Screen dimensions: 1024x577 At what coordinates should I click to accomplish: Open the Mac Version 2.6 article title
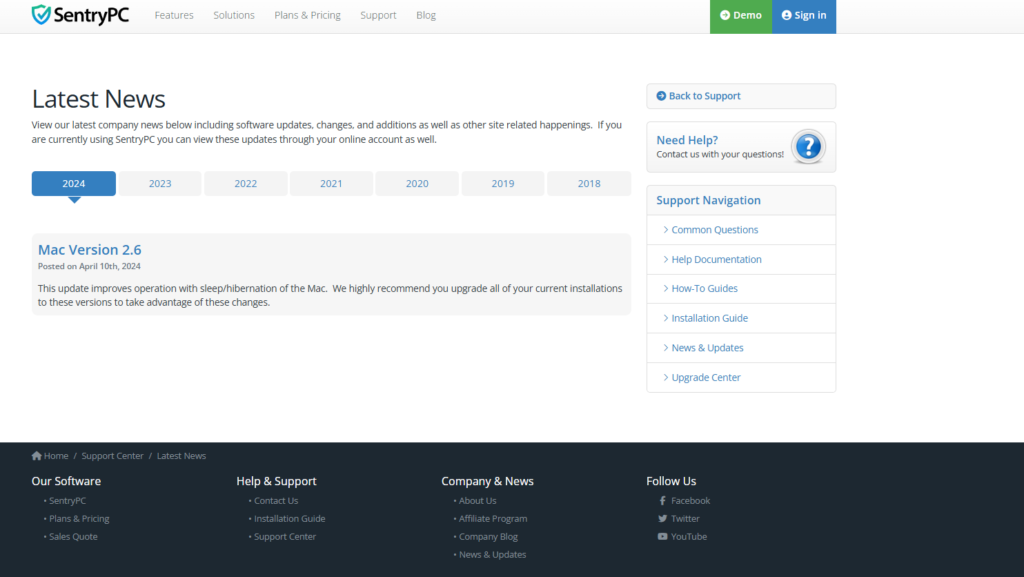click(x=89, y=249)
